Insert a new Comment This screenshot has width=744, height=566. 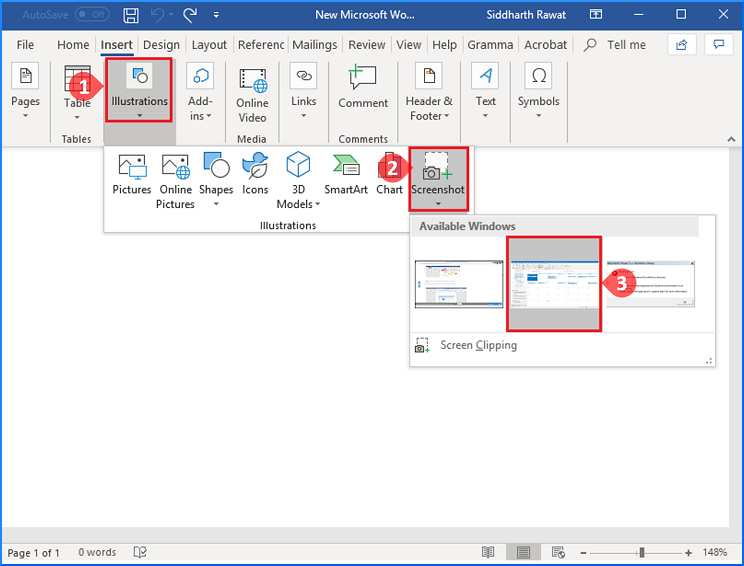(363, 88)
